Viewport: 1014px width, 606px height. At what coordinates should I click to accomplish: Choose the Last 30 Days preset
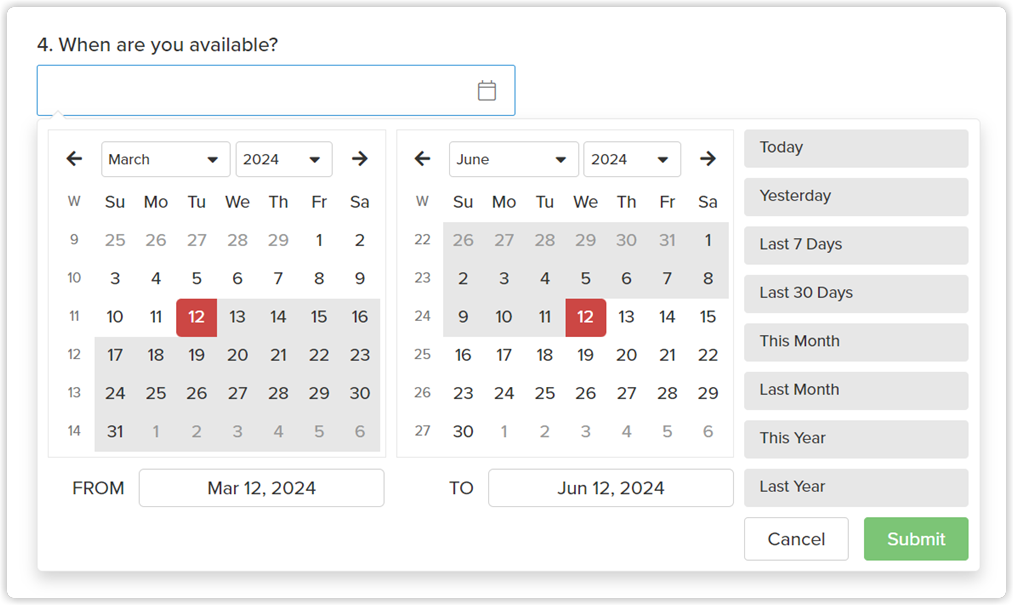pyautogui.click(x=856, y=294)
